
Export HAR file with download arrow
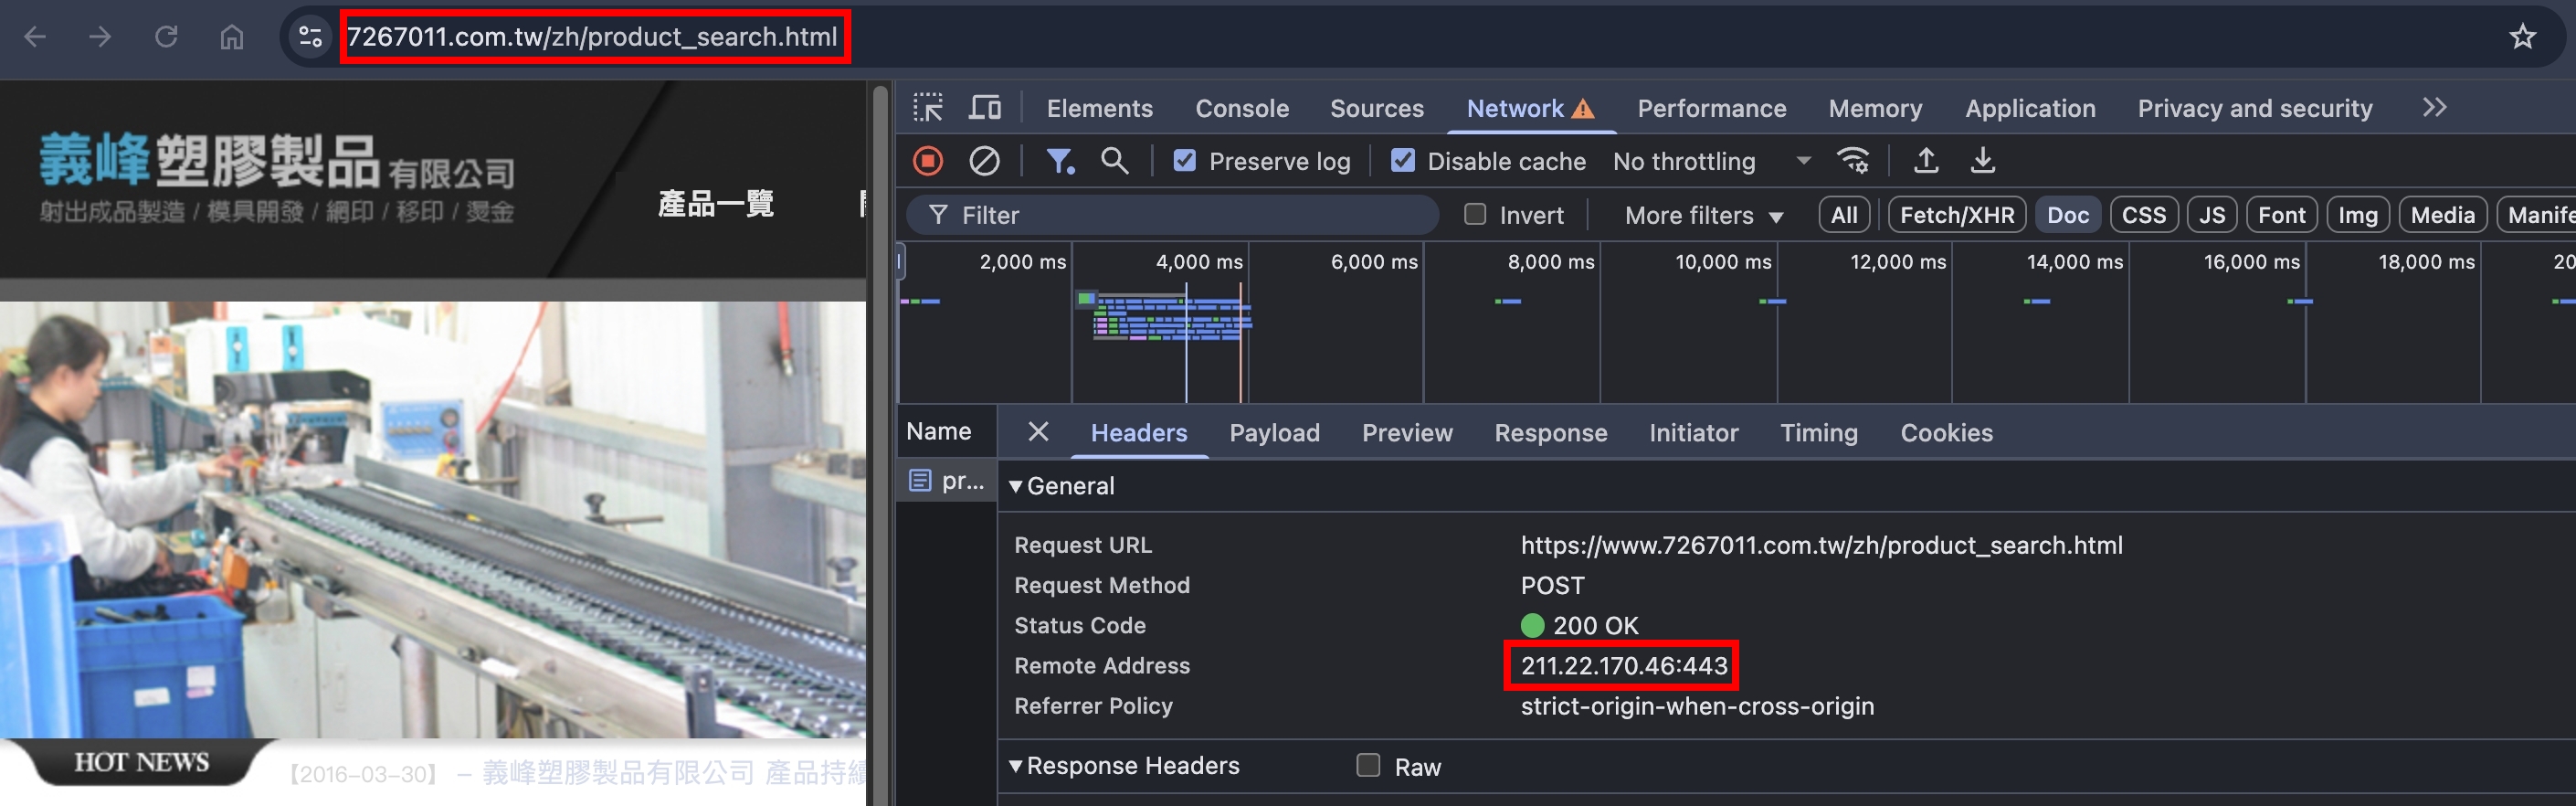click(x=1982, y=160)
